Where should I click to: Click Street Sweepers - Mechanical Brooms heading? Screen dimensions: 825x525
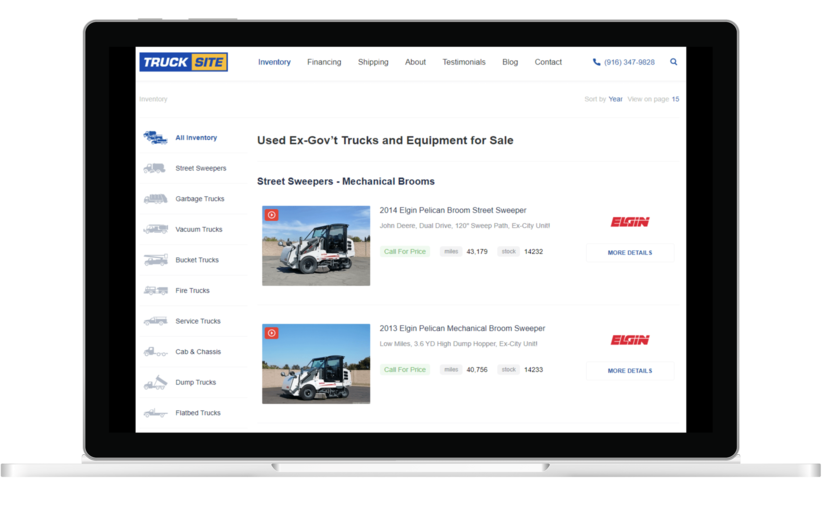(x=346, y=181)
